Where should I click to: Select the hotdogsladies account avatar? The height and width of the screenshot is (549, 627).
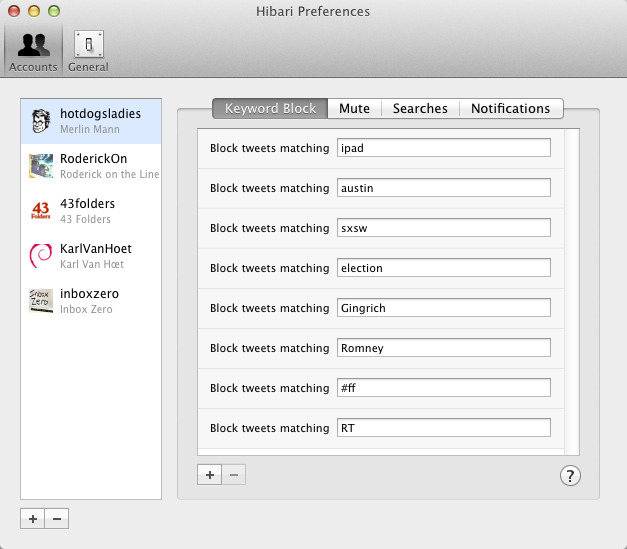pos(41,121)
